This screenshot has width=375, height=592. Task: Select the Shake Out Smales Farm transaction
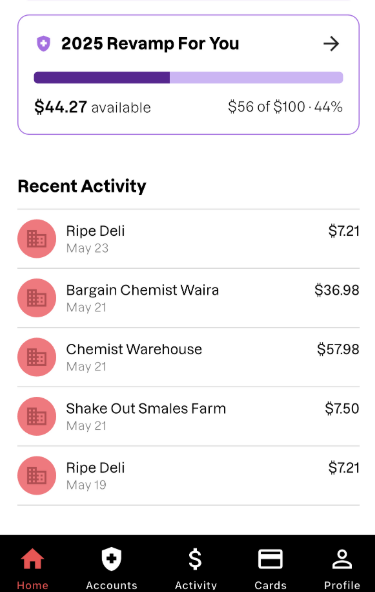(188, 416)
